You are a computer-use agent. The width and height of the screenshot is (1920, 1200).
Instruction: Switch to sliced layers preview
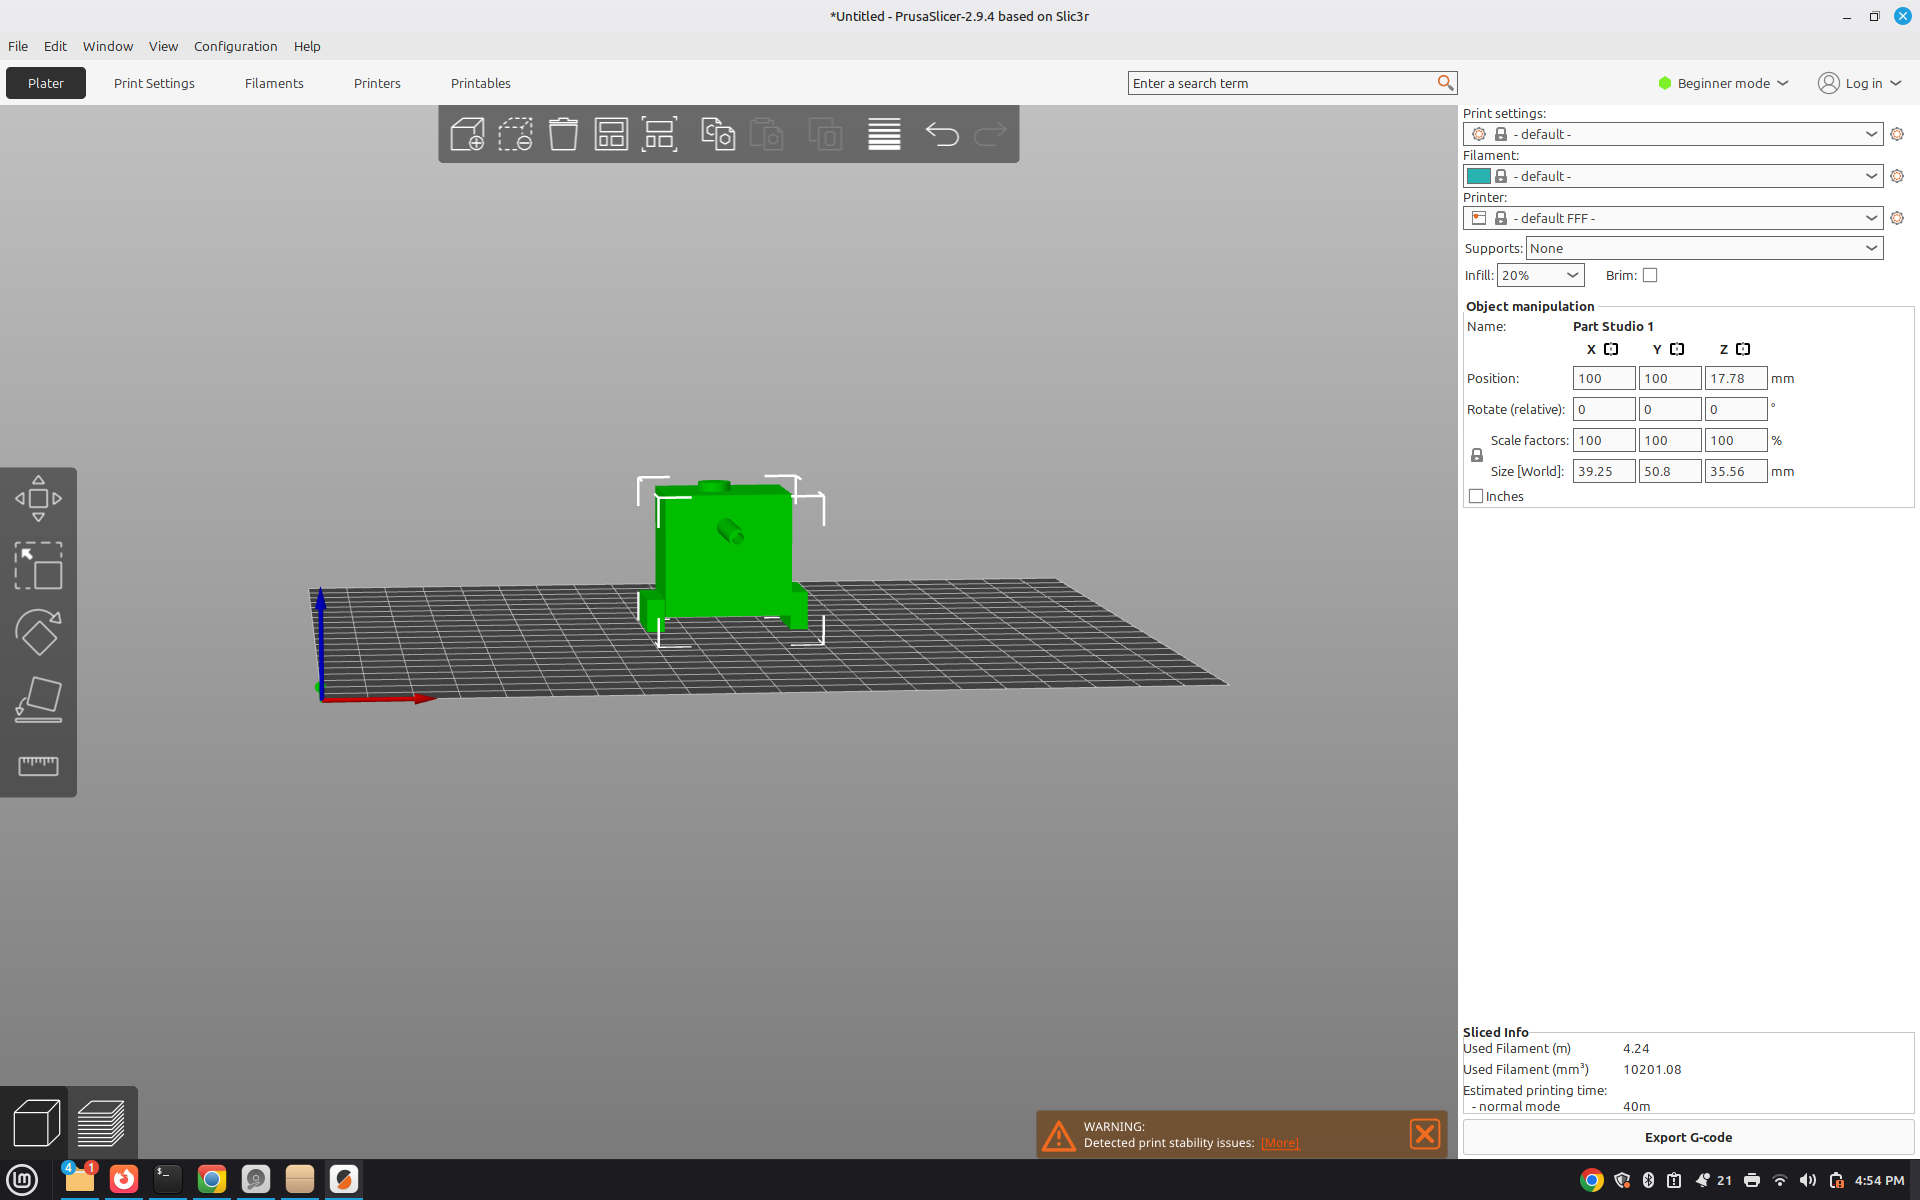point(101,1122)
